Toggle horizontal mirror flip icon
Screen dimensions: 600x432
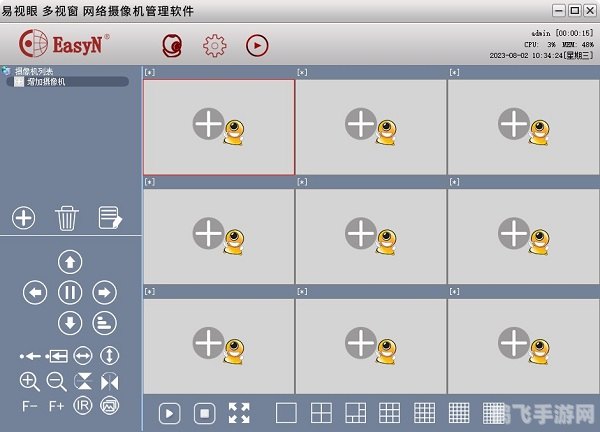(x=110, y=381)
